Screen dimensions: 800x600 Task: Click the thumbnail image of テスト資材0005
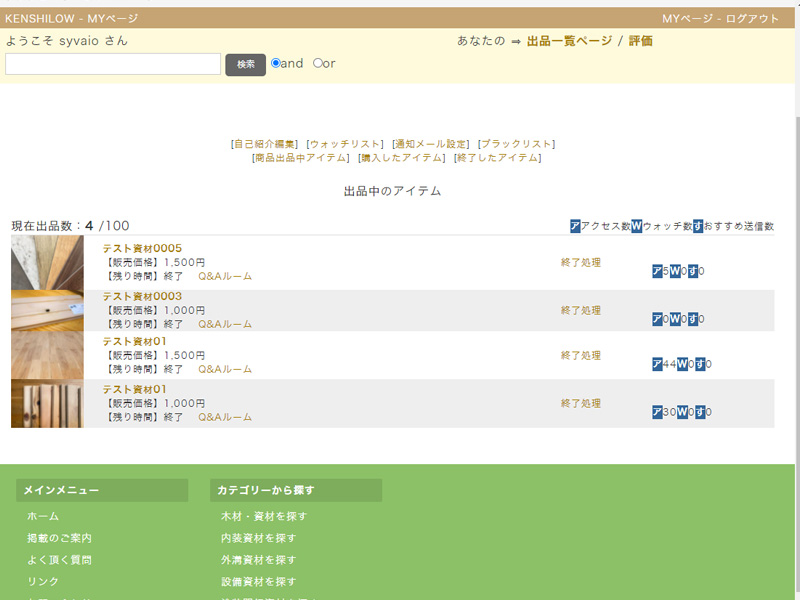(x=48, y=265)
